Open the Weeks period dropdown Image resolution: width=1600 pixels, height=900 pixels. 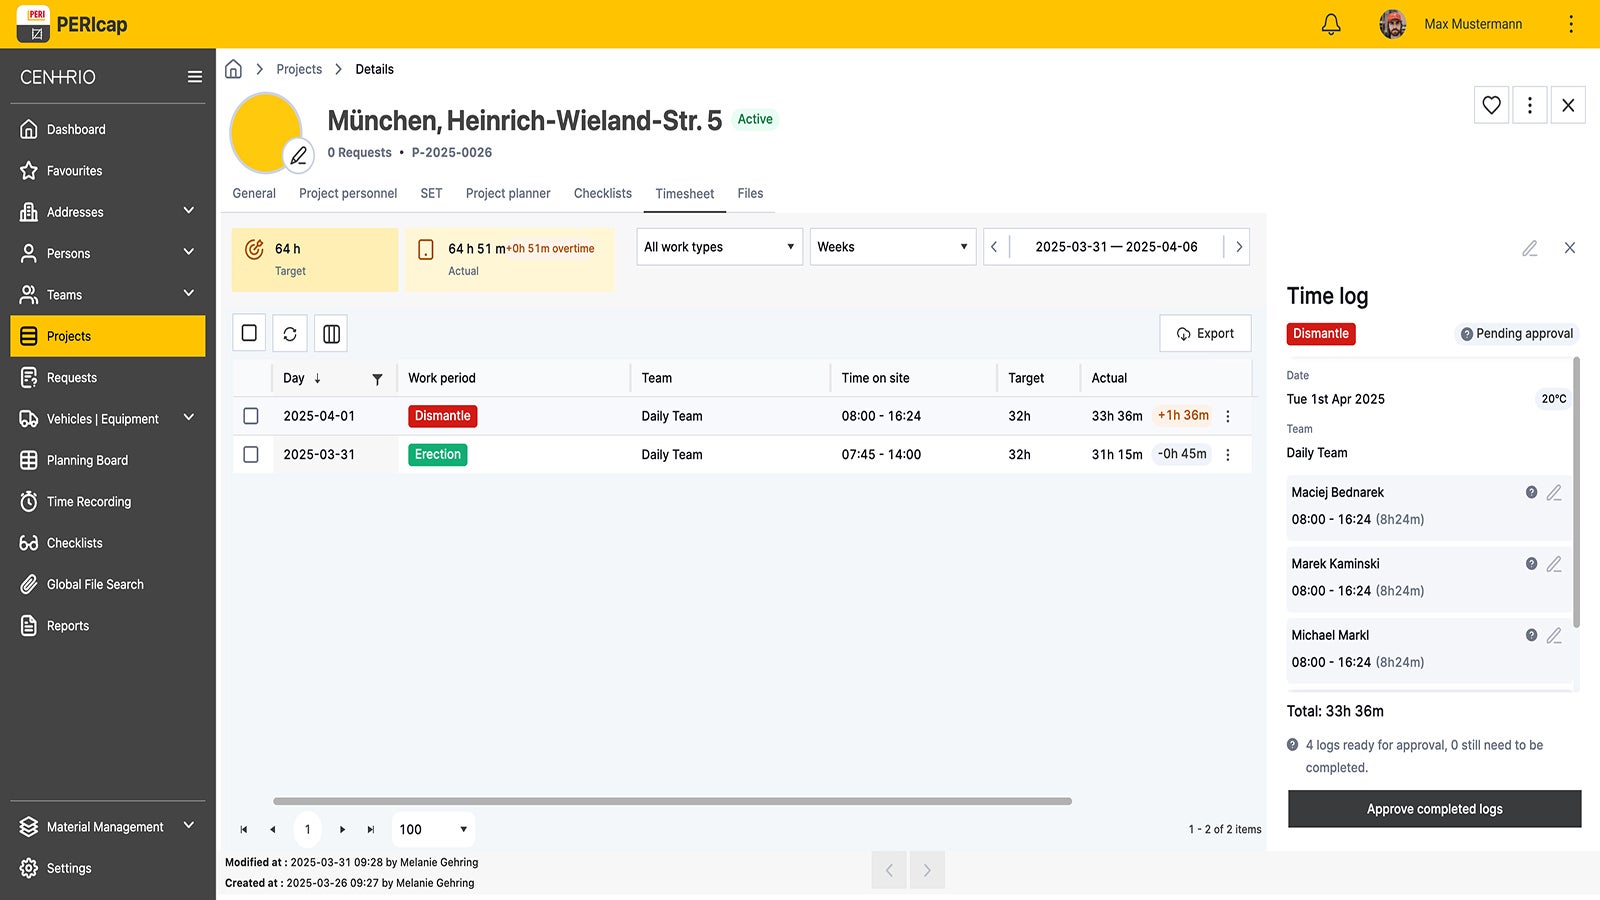892,247
